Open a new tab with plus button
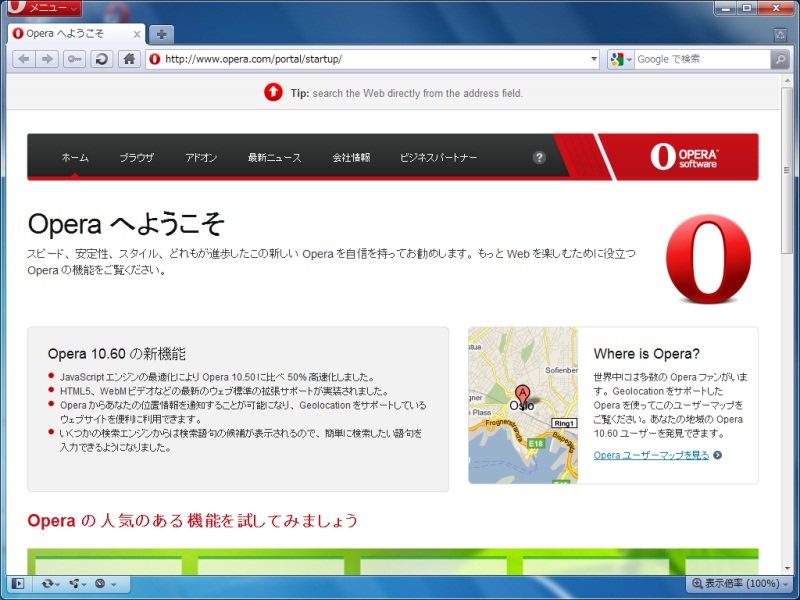This screenshot has width=800, height=600. [x=161, y=34]
